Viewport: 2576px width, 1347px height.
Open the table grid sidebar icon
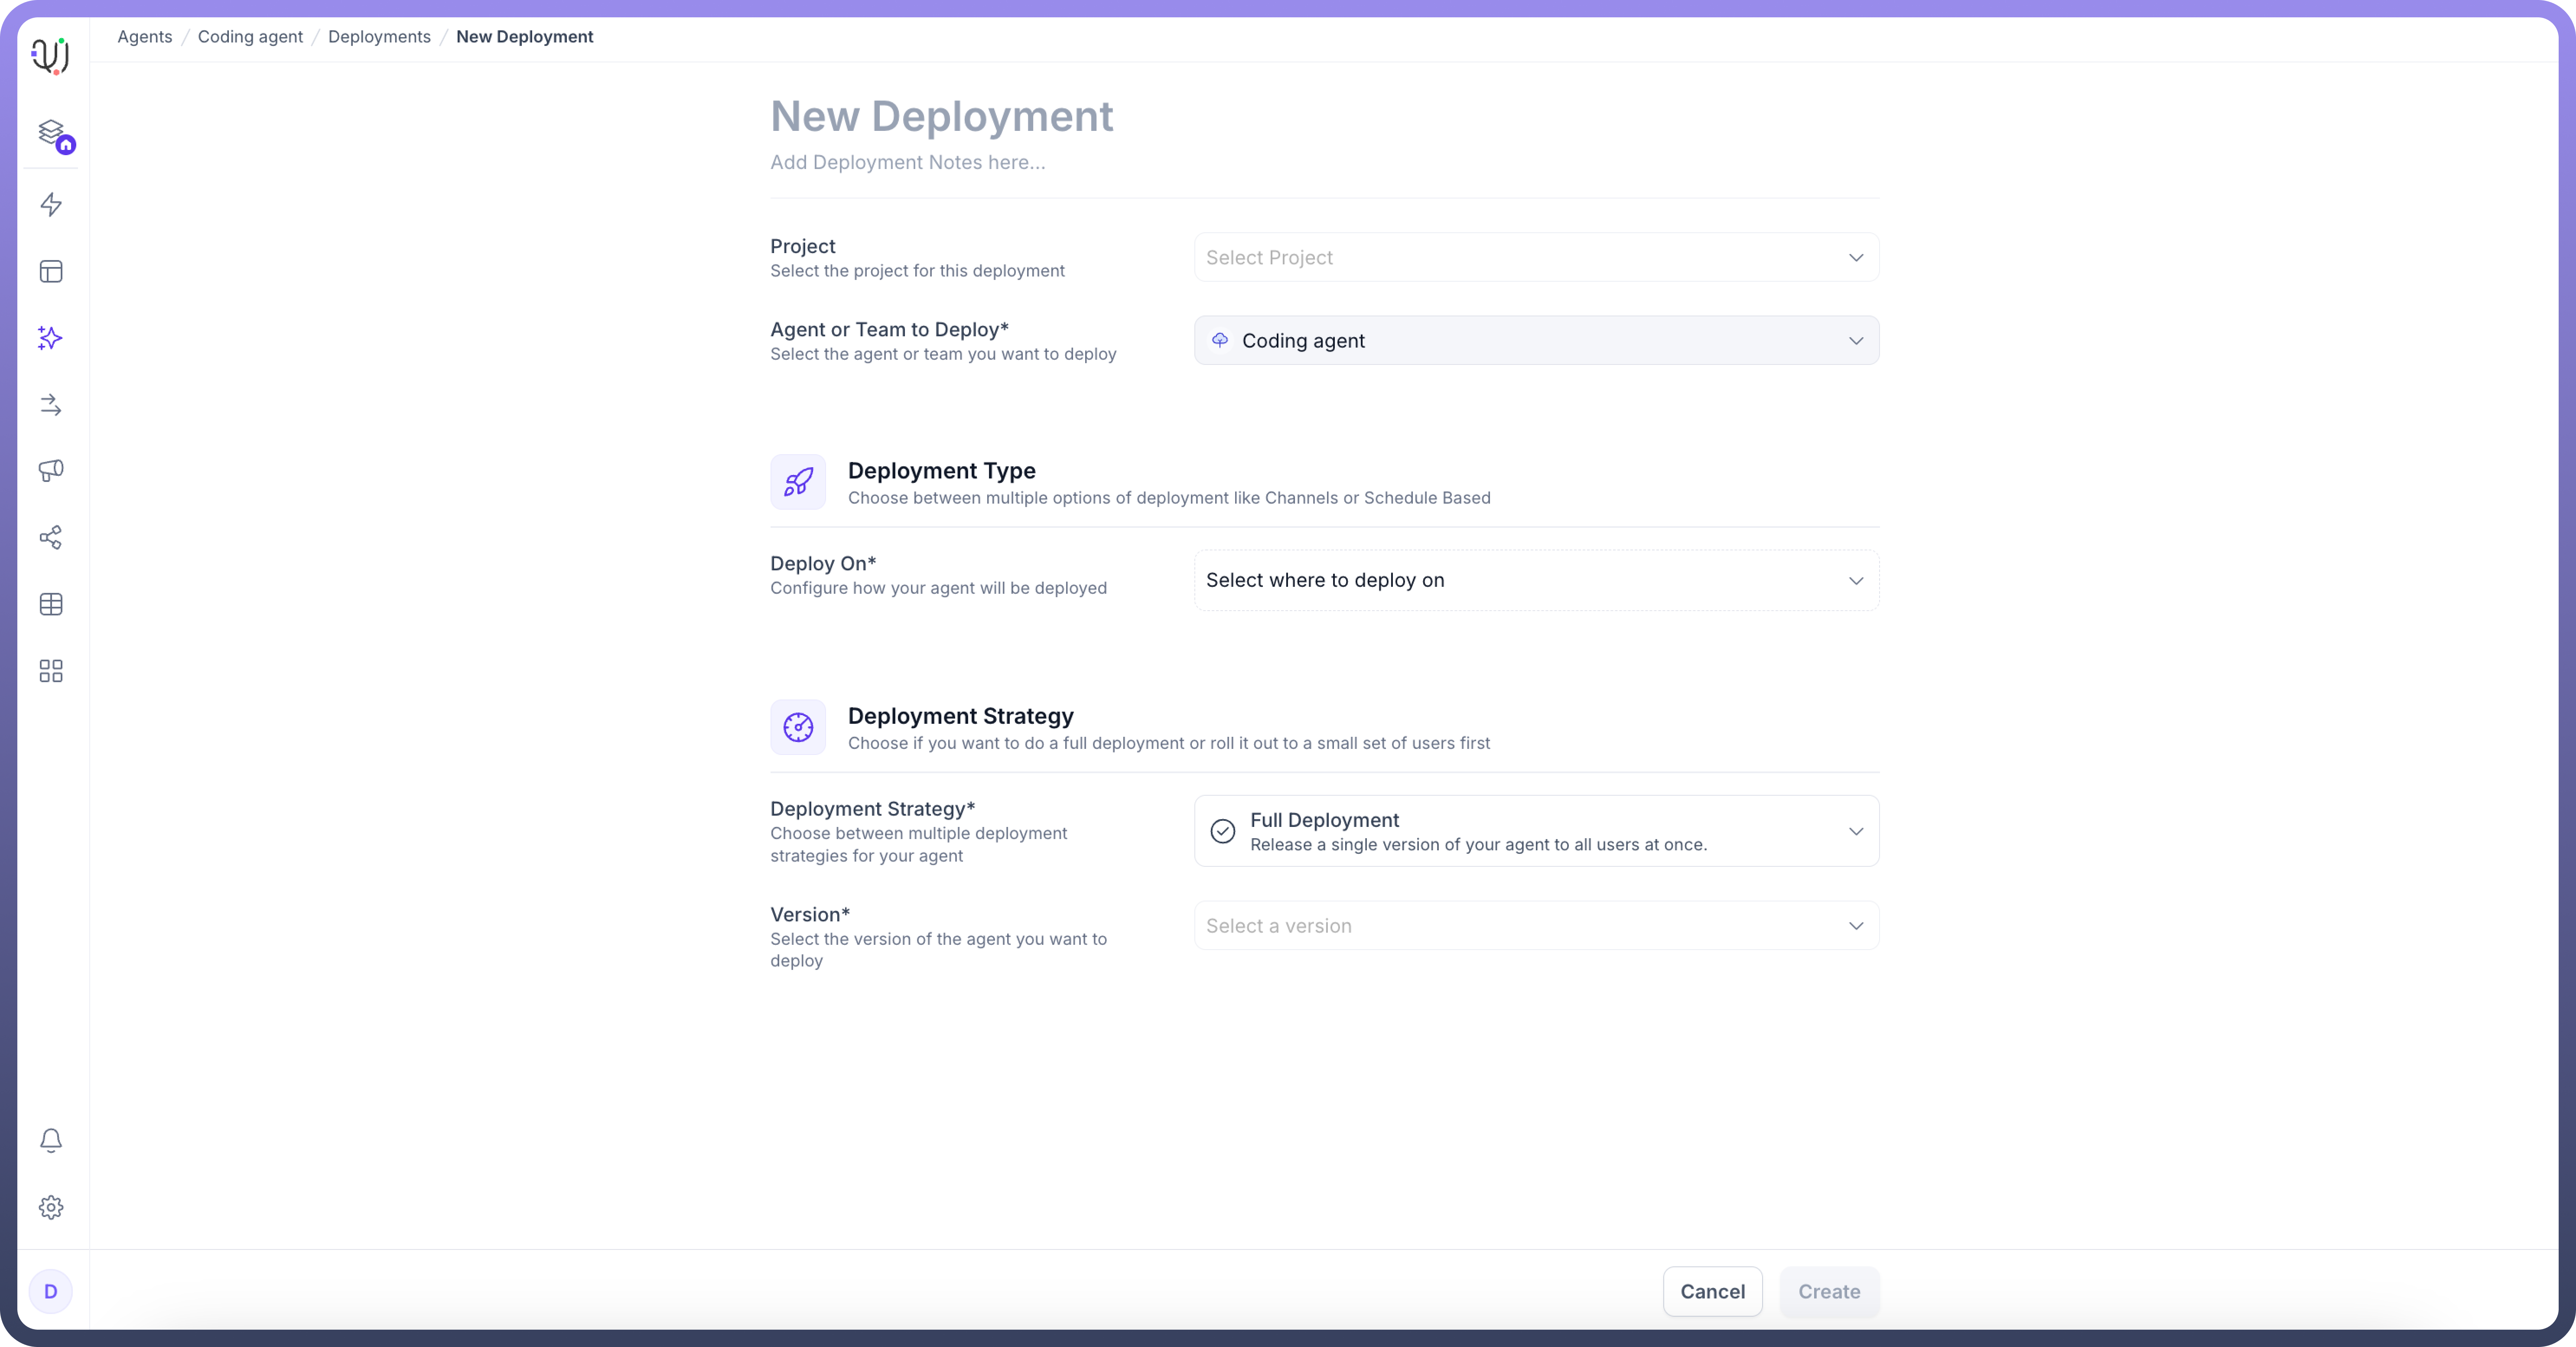51,604
